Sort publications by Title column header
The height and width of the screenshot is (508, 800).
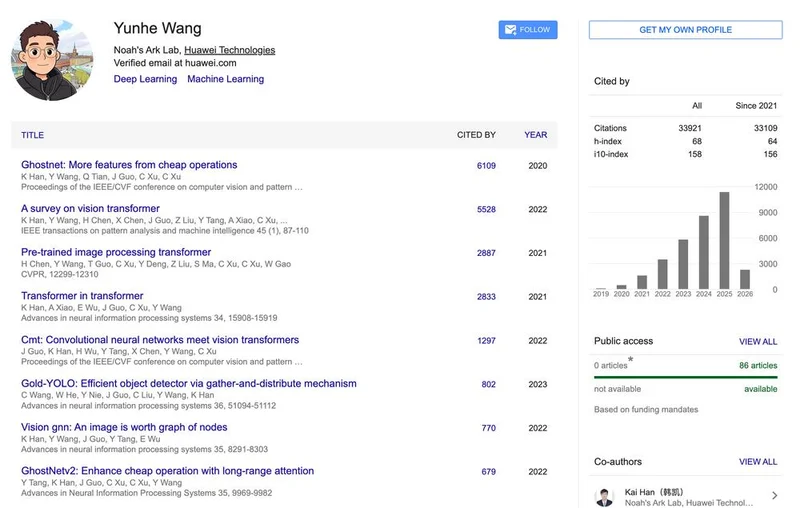pos(32,135)
